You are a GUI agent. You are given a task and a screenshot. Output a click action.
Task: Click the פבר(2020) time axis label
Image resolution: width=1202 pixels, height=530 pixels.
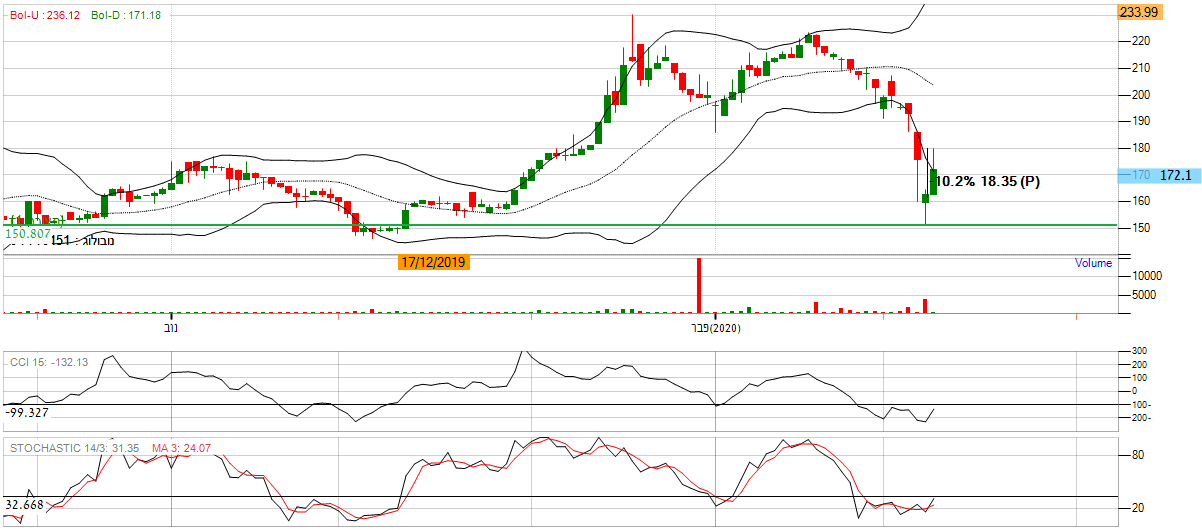pyautogui.click(x=716, y=327)
